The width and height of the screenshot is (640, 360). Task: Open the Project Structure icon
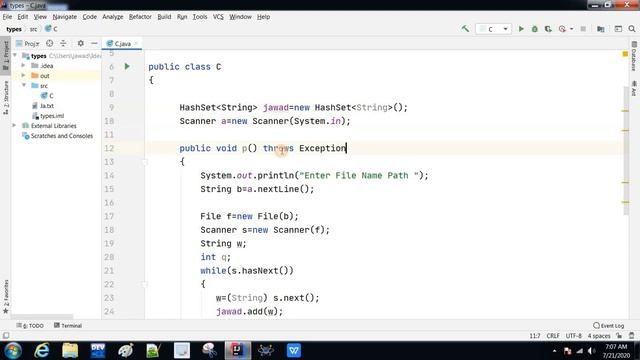click(x=600, y=29)
